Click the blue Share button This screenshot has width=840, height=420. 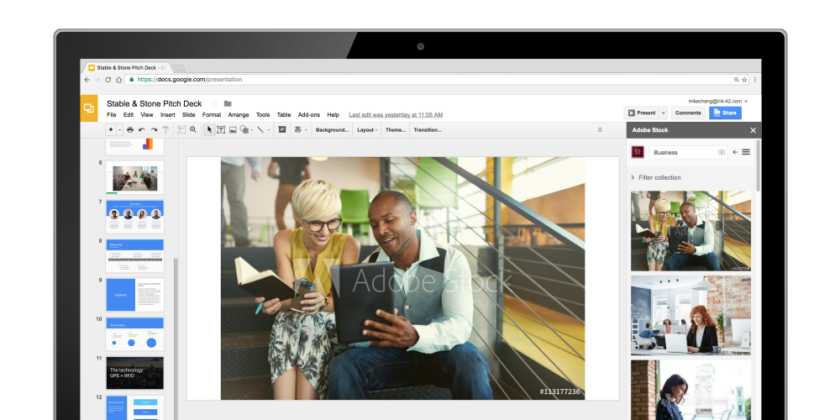point(725,113)
